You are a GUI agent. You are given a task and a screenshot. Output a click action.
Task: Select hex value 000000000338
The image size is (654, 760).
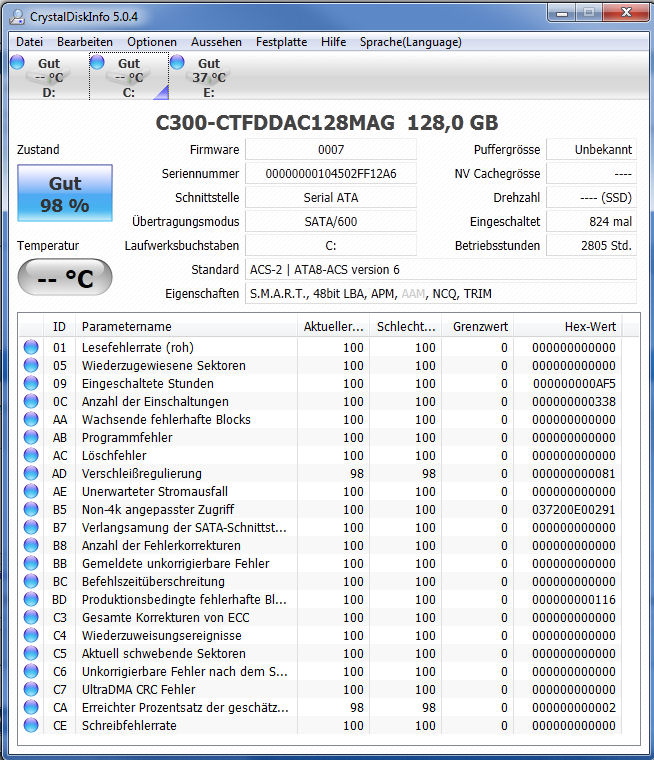tap(574, 401)
